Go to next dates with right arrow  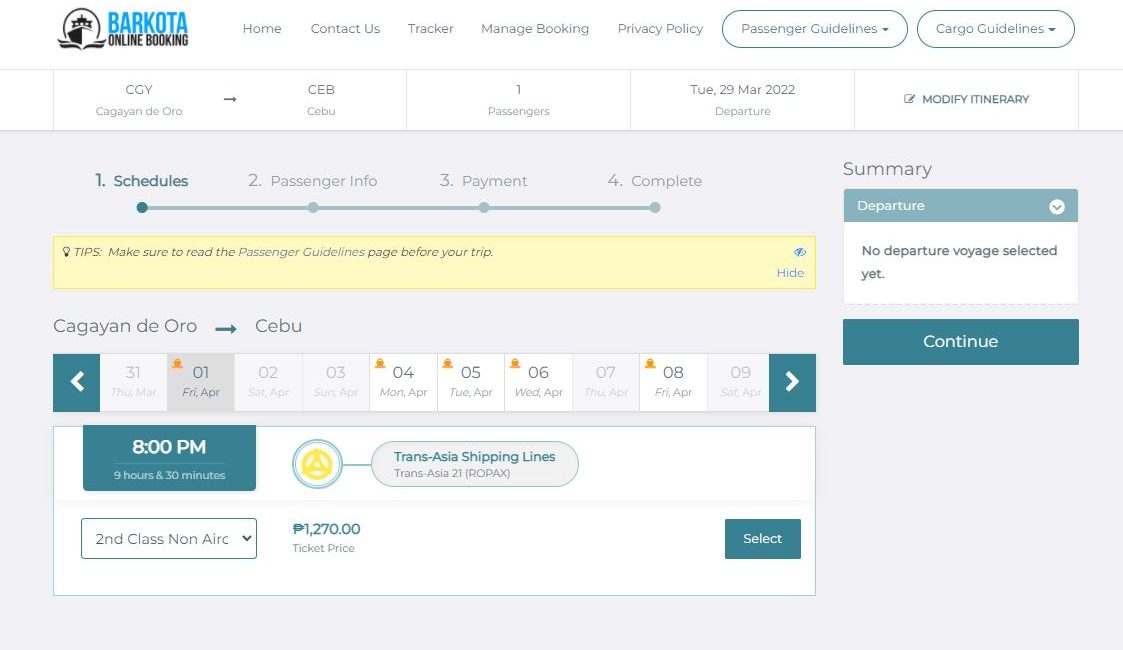(792, 382)
